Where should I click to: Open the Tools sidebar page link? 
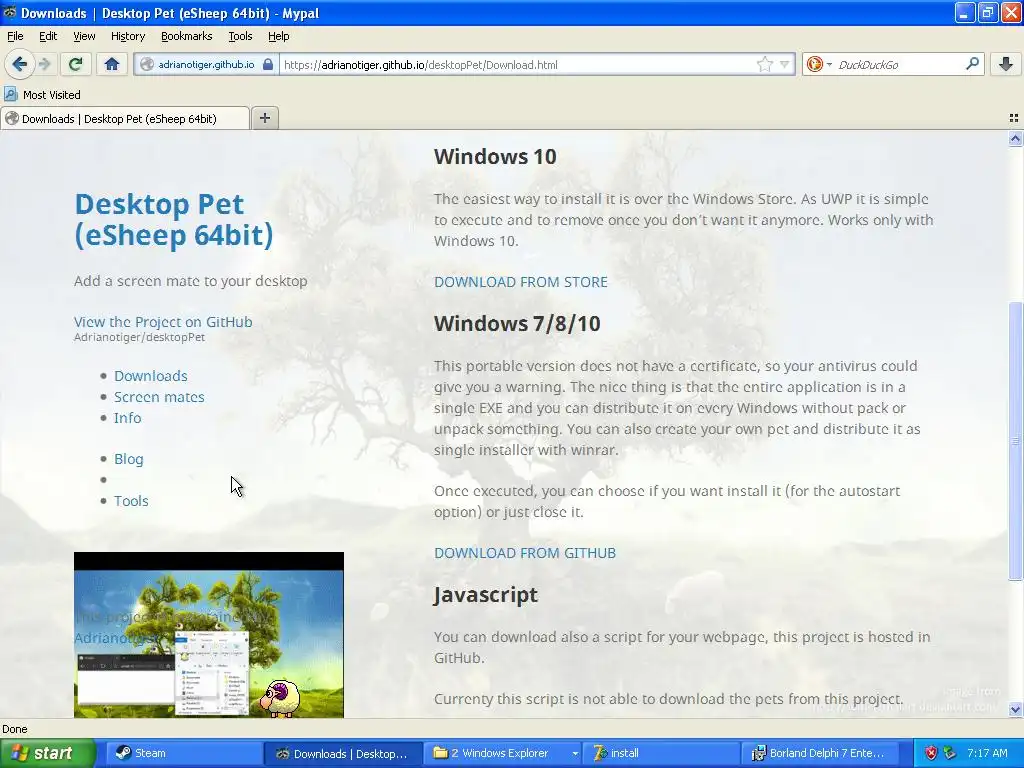point(131,501)
